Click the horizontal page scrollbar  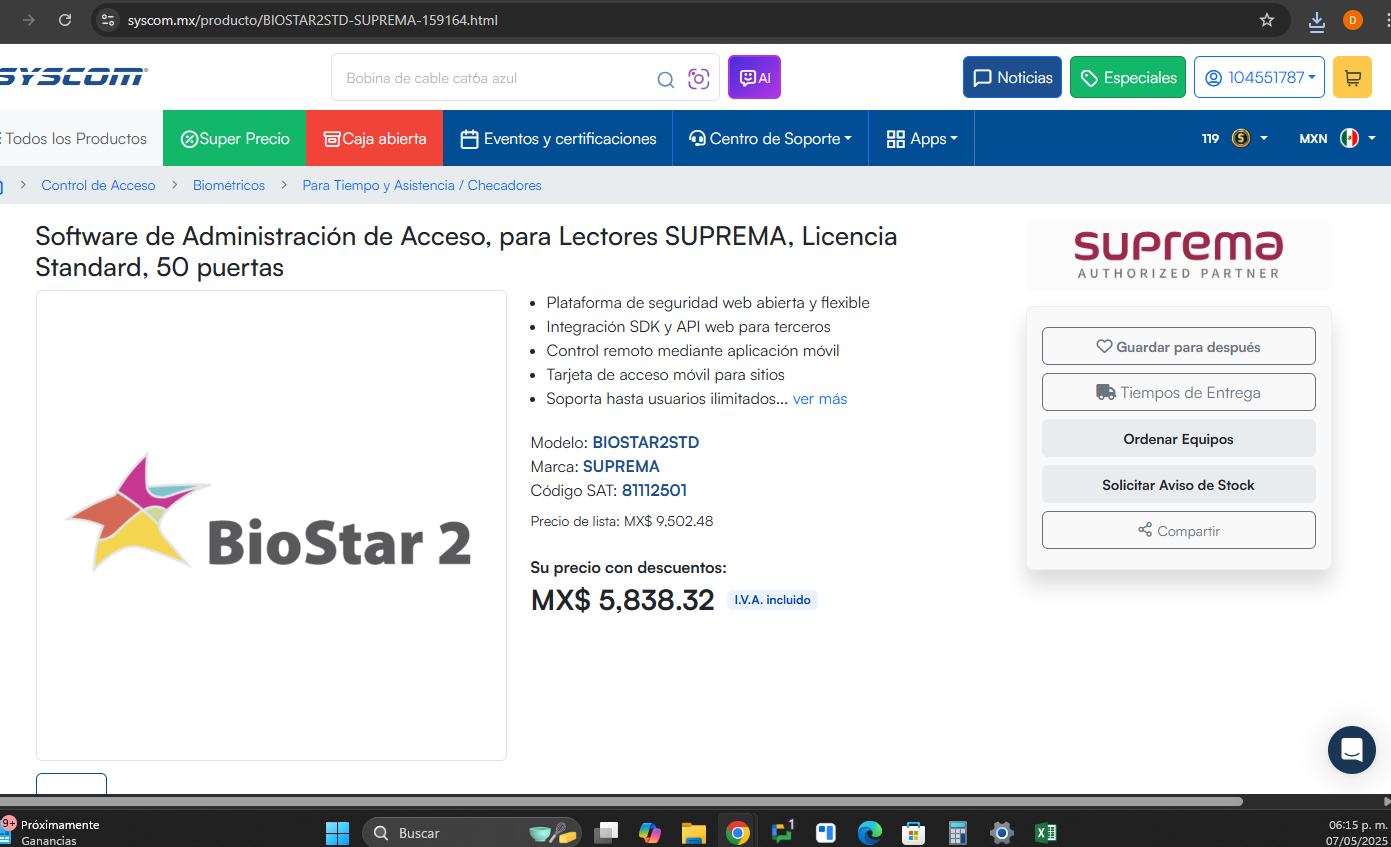pyautogui.click(x=621, y=801)
